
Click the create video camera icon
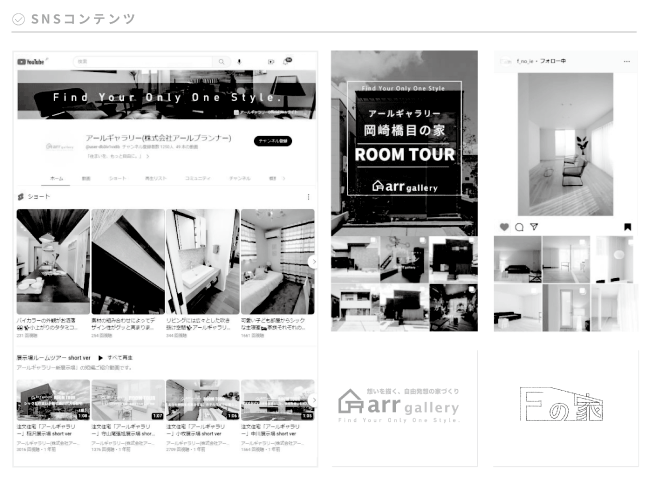coord(271,62)
